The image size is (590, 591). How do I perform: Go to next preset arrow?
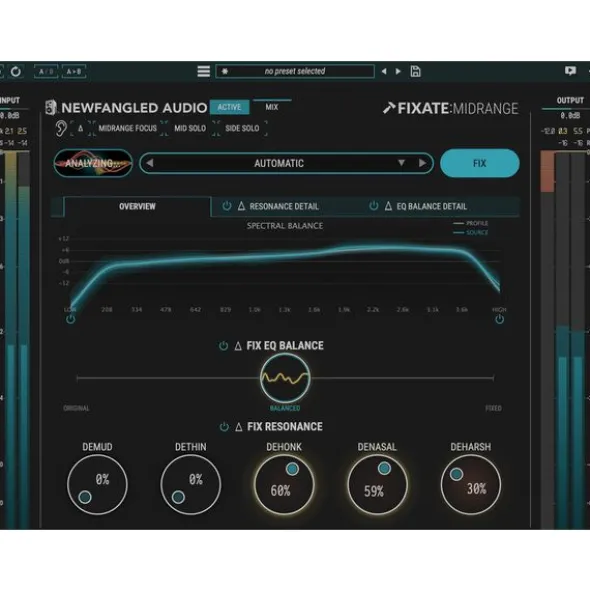(398, 71)
